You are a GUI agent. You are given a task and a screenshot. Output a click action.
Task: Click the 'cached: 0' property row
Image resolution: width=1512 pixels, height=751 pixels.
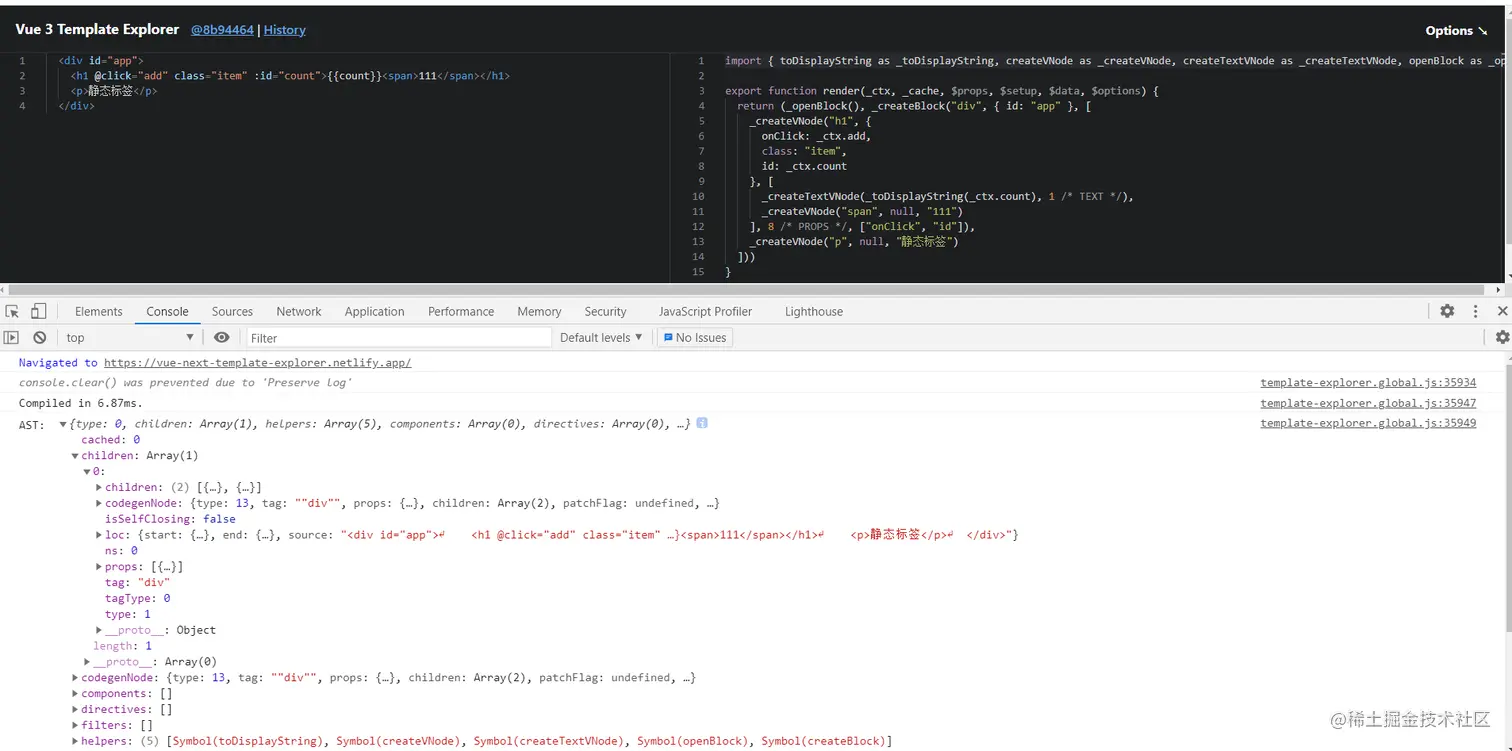(x=110, y=440)
